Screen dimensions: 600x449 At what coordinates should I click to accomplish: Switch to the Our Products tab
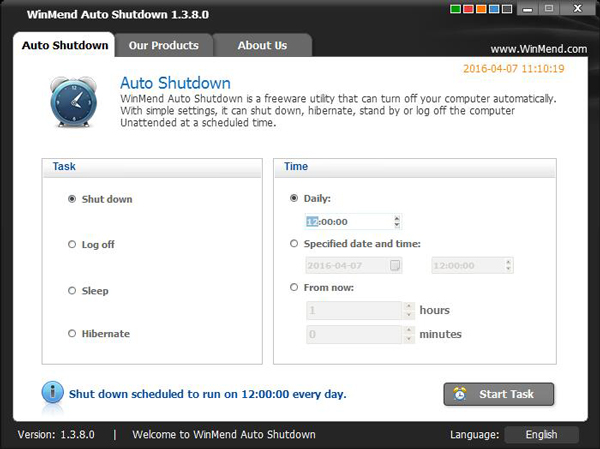(x=164, y=45)
